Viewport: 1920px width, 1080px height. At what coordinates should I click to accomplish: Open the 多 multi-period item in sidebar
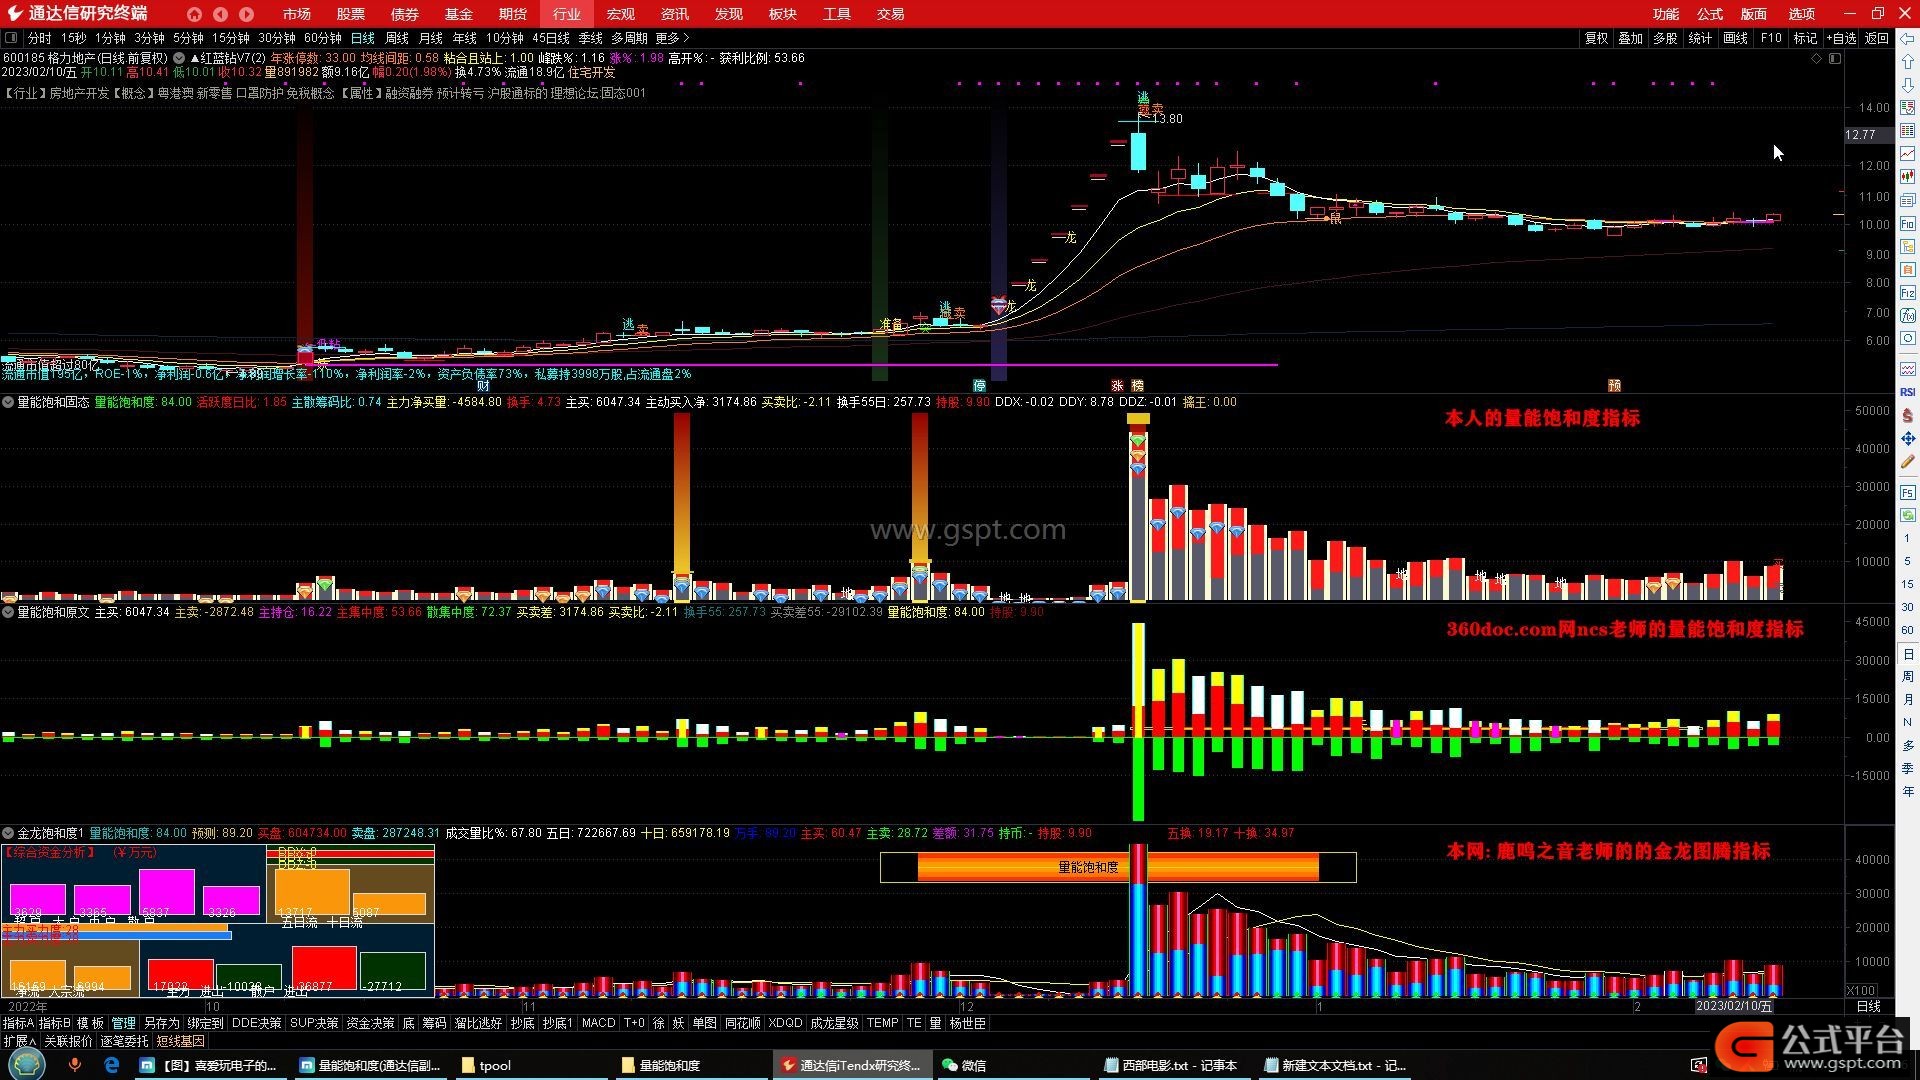[x=1908, y=746]
